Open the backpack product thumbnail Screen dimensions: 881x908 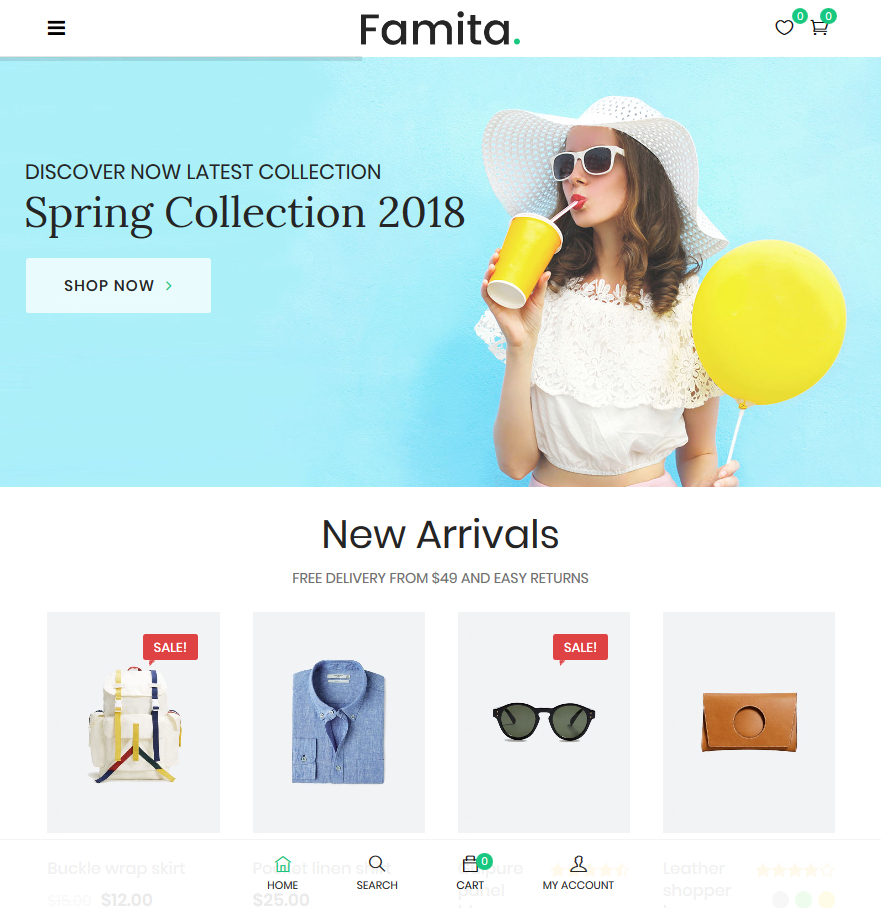tap(133, 722)
